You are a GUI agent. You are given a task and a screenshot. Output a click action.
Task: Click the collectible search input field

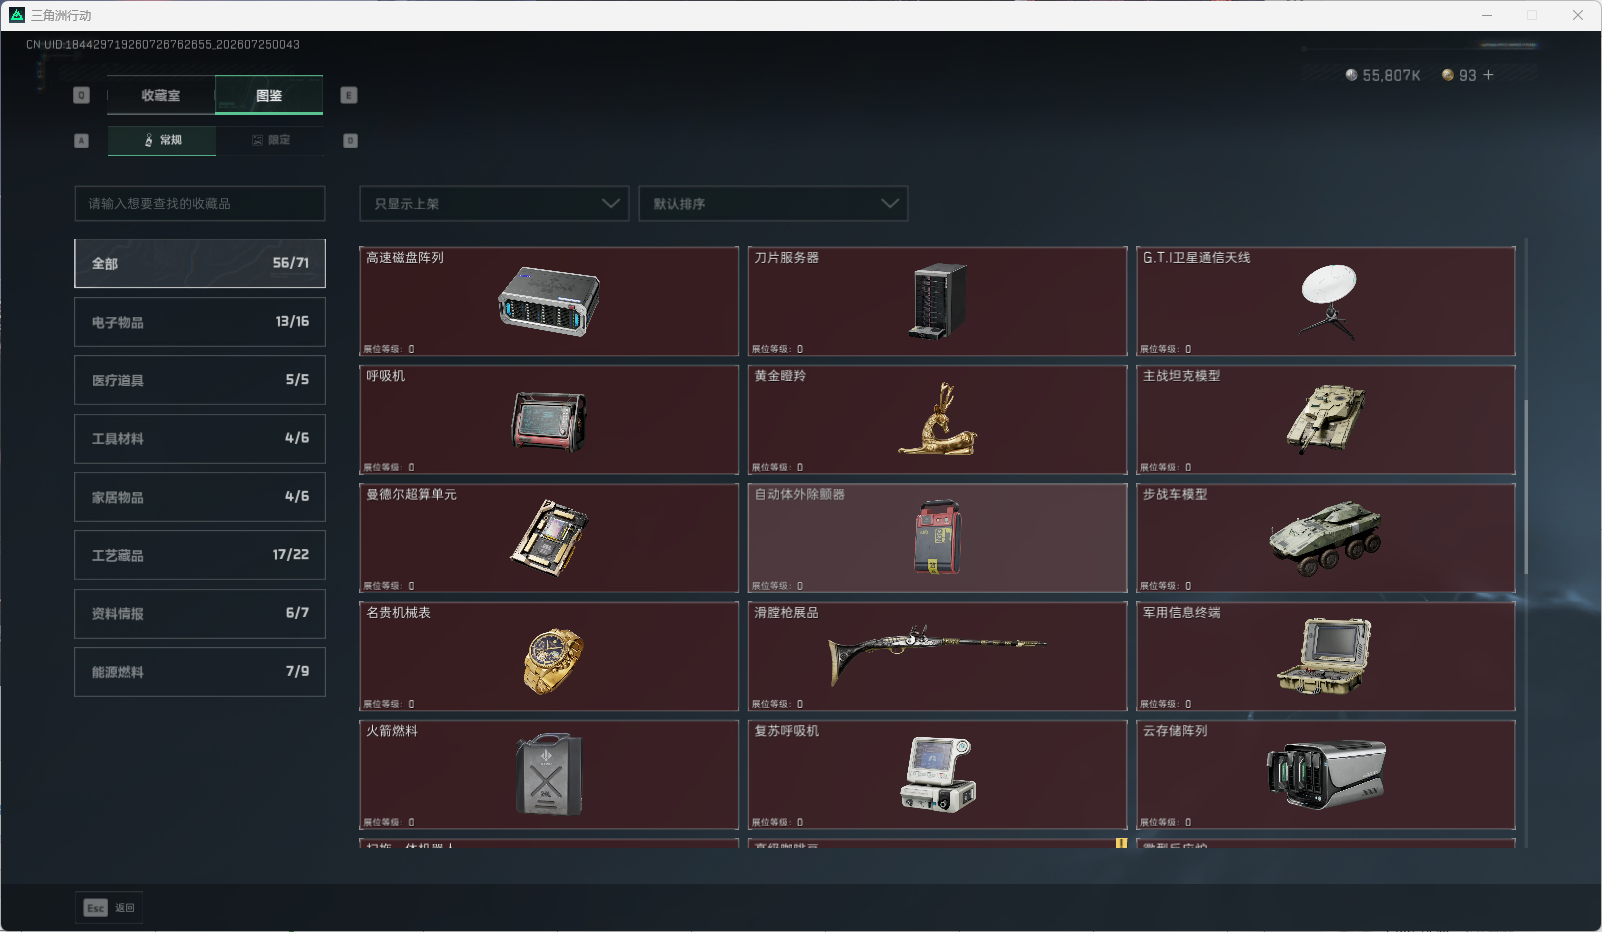(x=200, y=203)
